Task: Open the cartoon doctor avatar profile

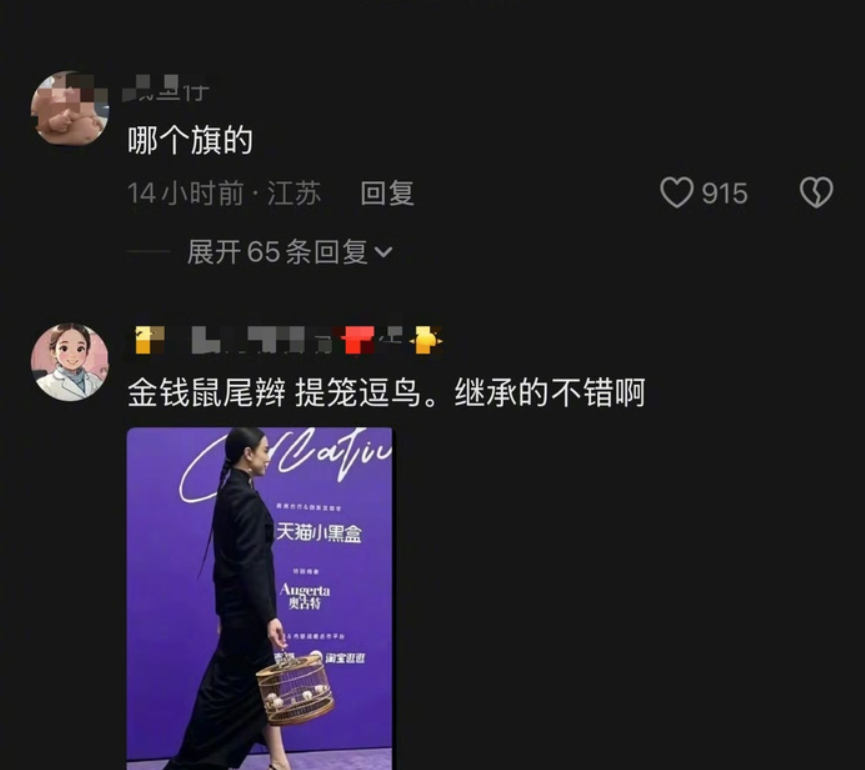Action: point(70,361)
